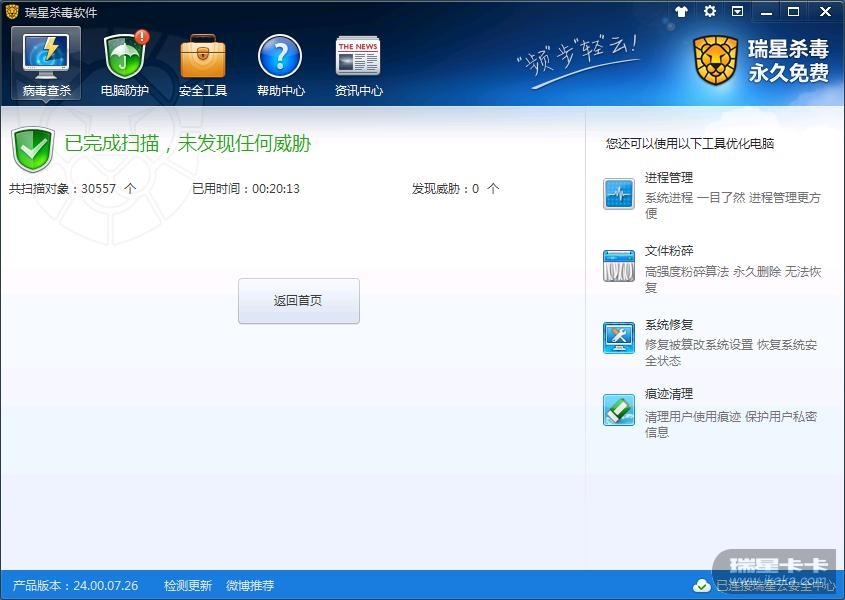Close the Rising antivirus window
The image size is (845, 600).
point(825,11)
